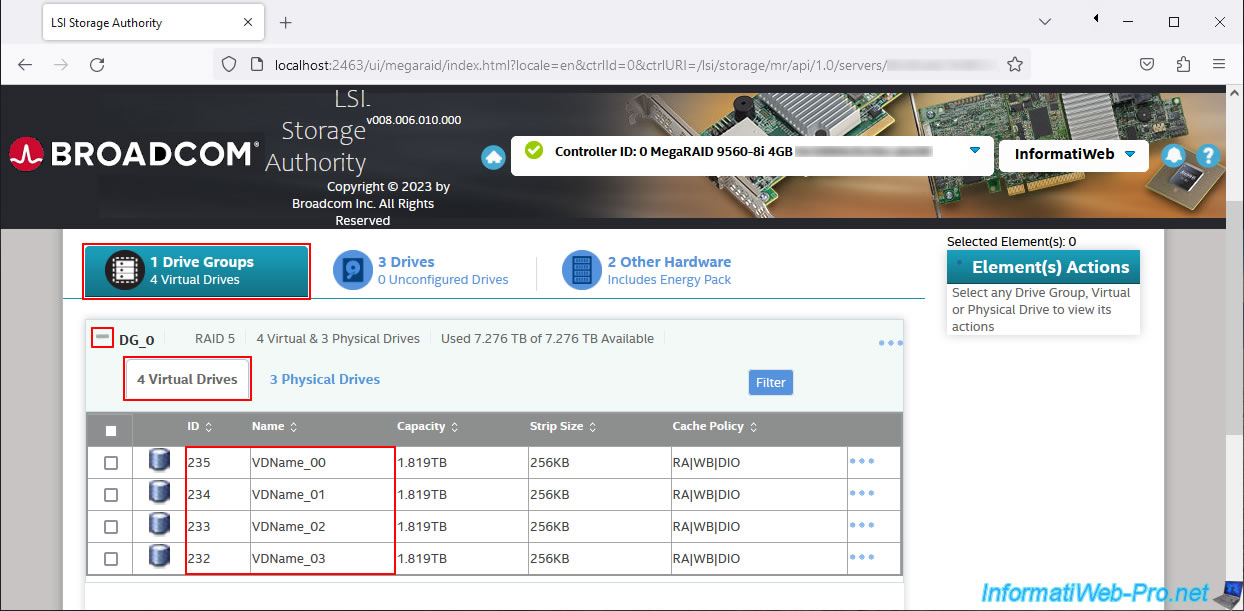Click the Drives disk icon
The width and height of the screenshot is (1244, 611).
point(352,271)
